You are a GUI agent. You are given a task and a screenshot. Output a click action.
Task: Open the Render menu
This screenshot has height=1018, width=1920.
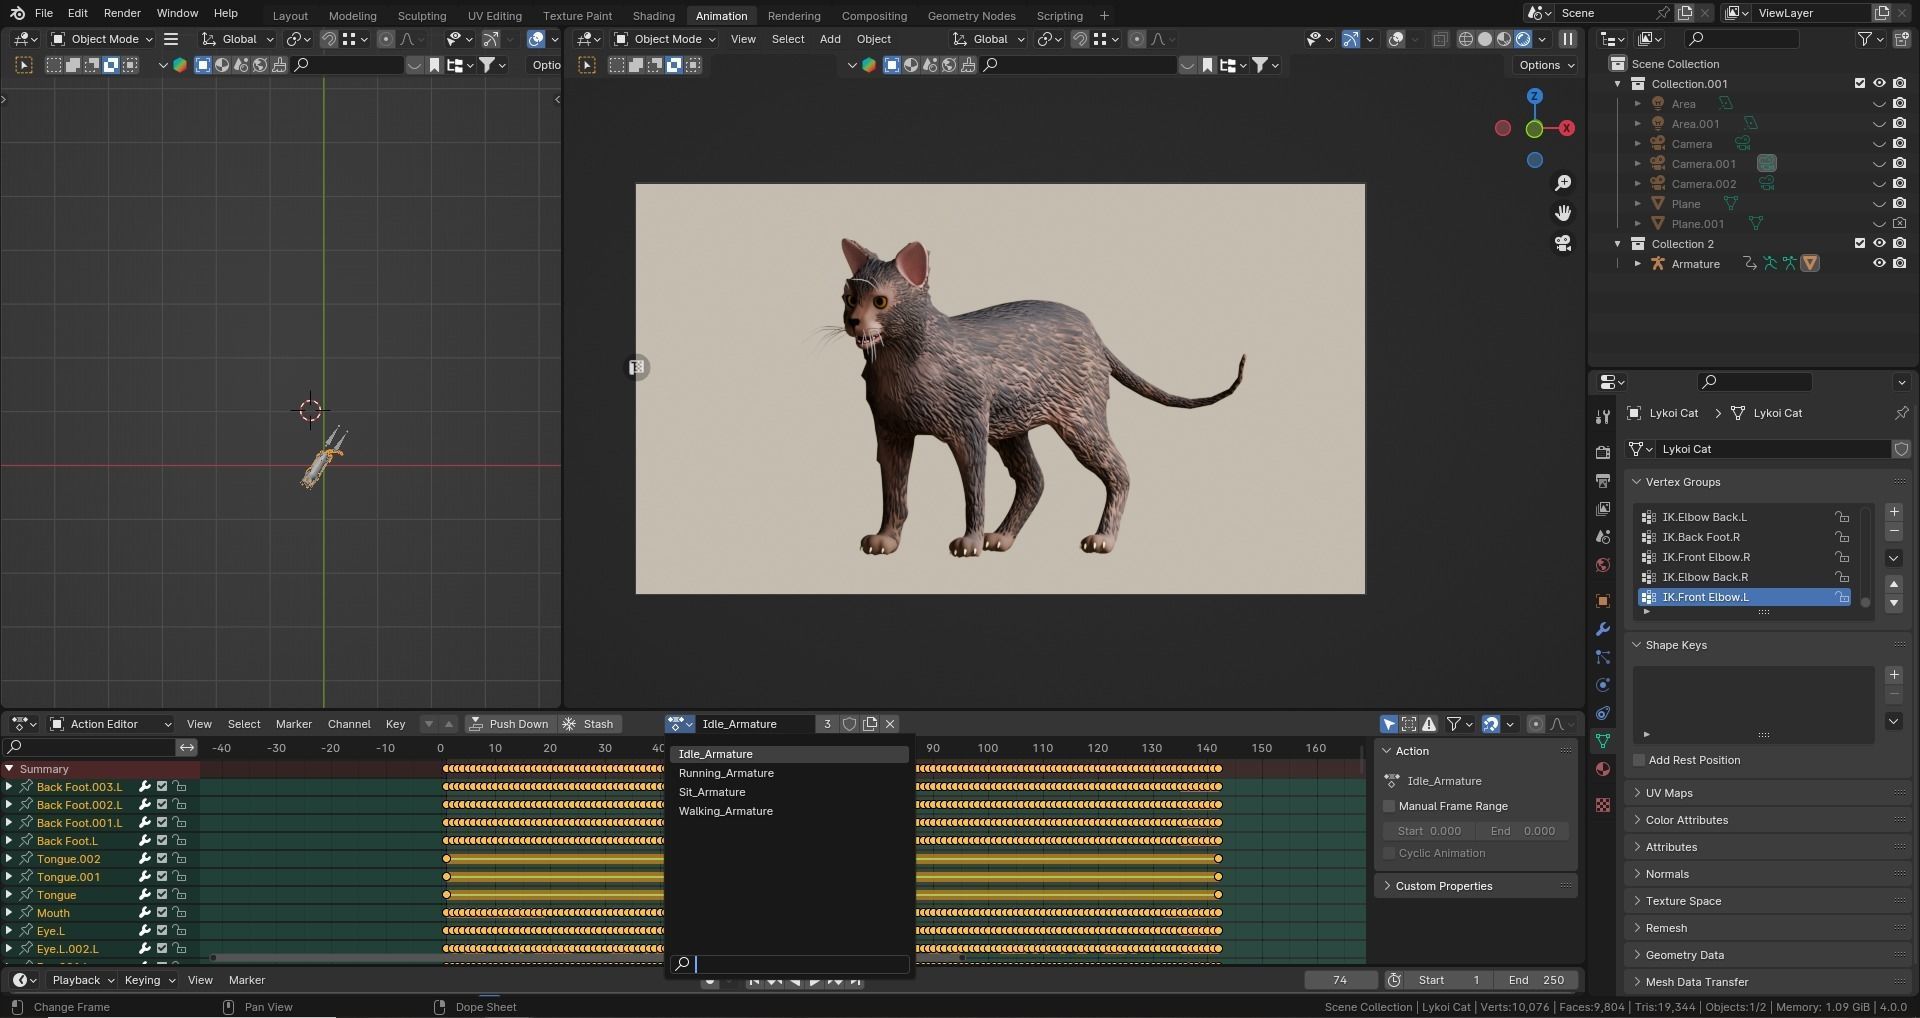point(122,13)
